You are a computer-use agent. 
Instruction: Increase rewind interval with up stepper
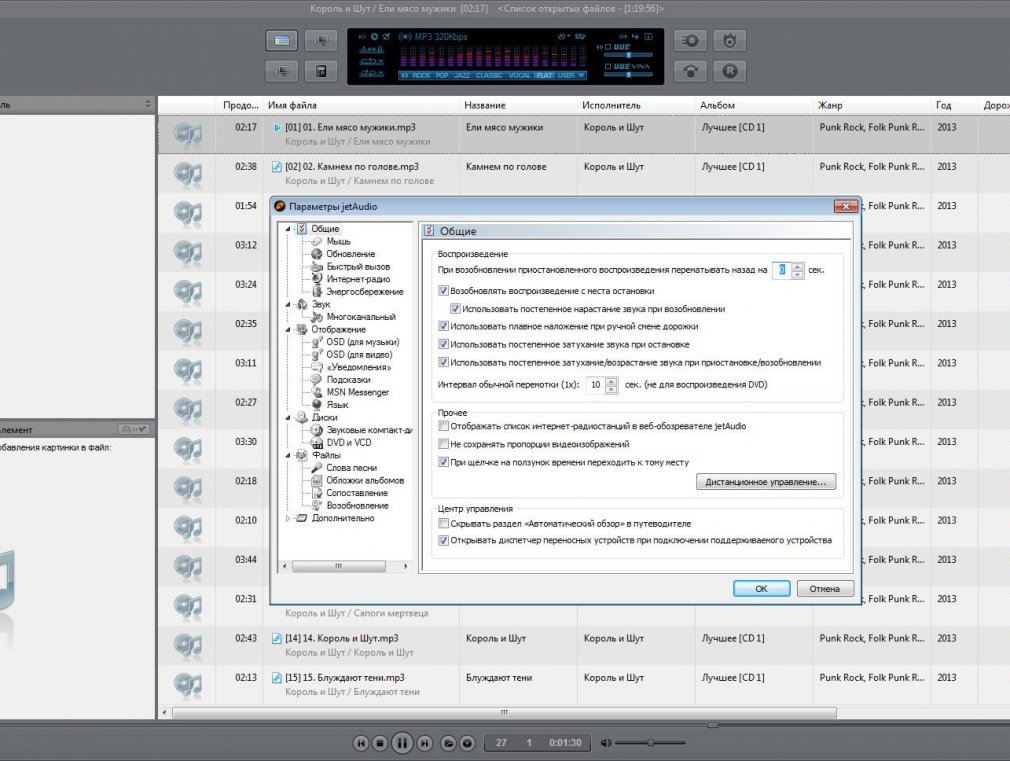pyautogui.click(x=797, y=266)
